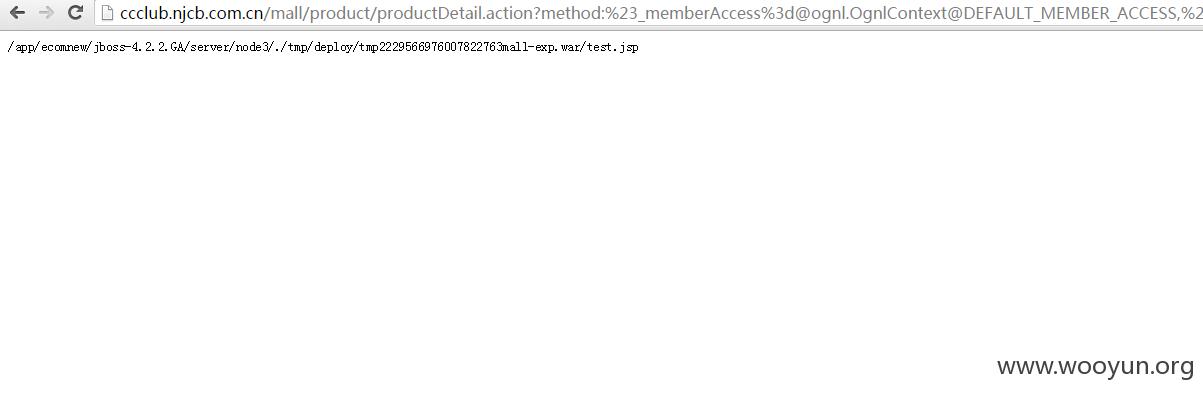Screen dimensions: 1203x395
Task: Reload the page with the refresh icon
Action: (75, 13)
